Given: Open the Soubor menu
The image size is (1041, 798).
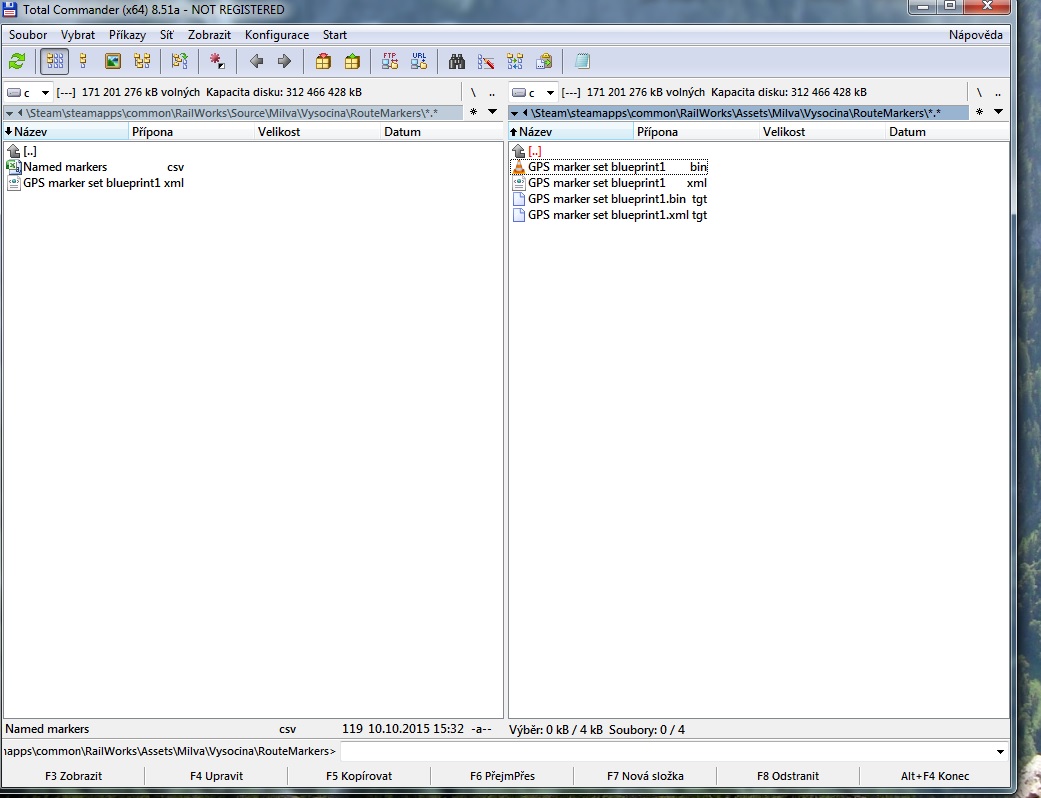Looking at the screenshot, I should point(28,35).
